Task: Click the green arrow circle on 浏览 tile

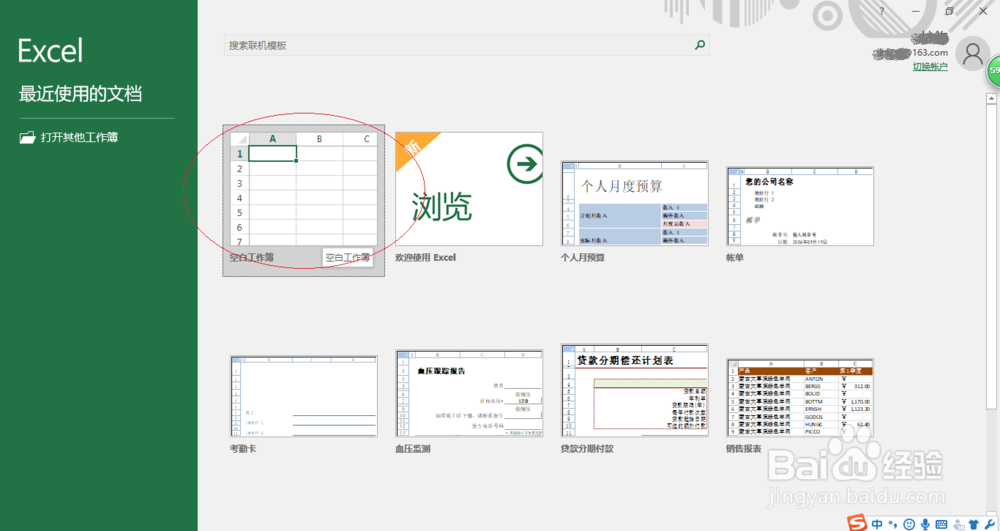Action: pos(526,164)
